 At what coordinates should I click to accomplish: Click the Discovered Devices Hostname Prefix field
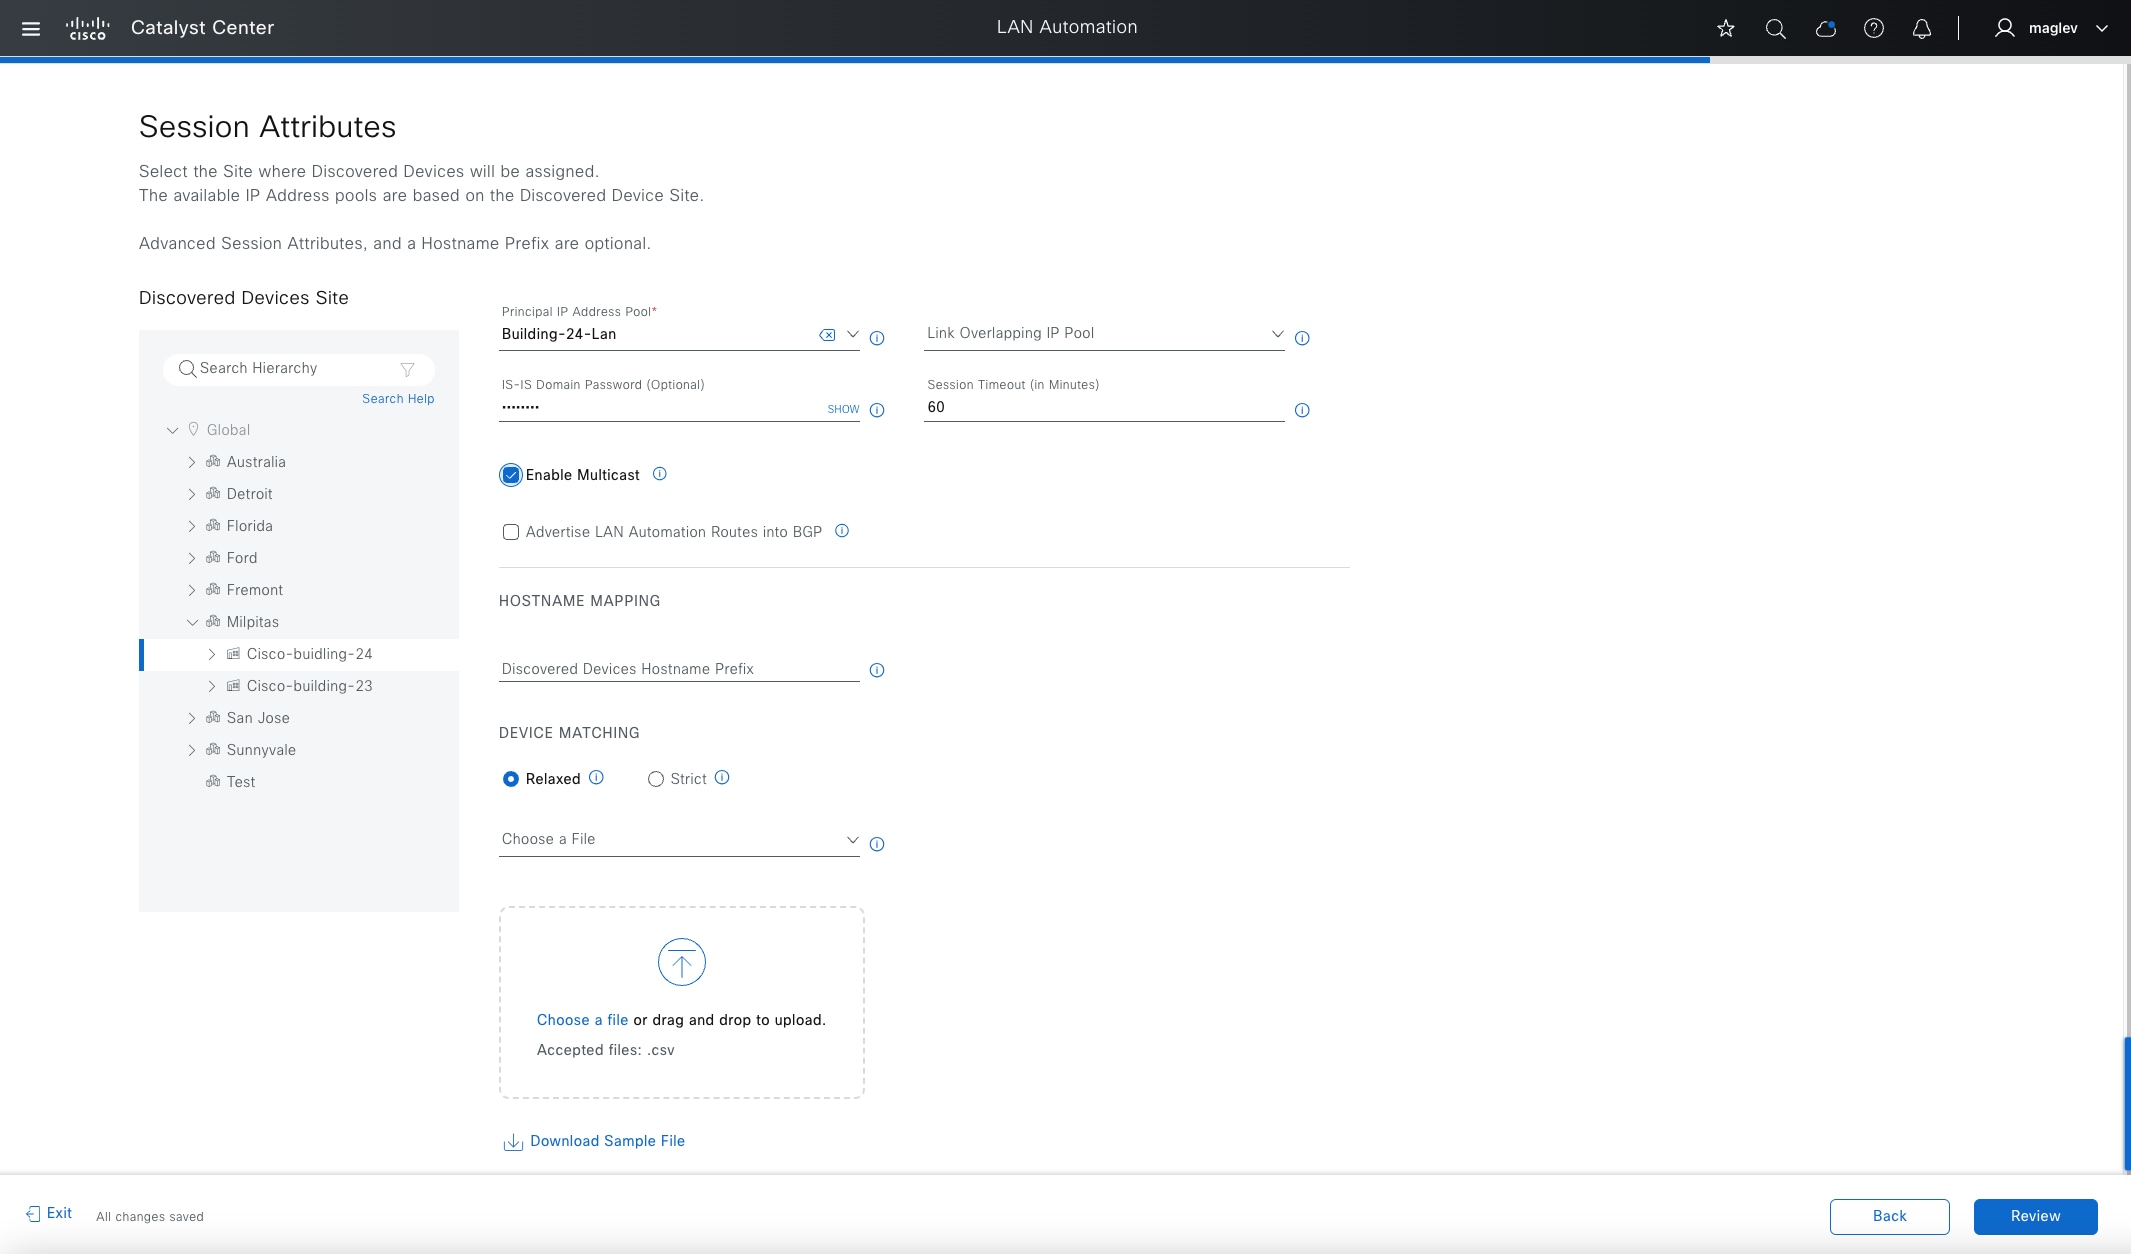coord(679,669)
